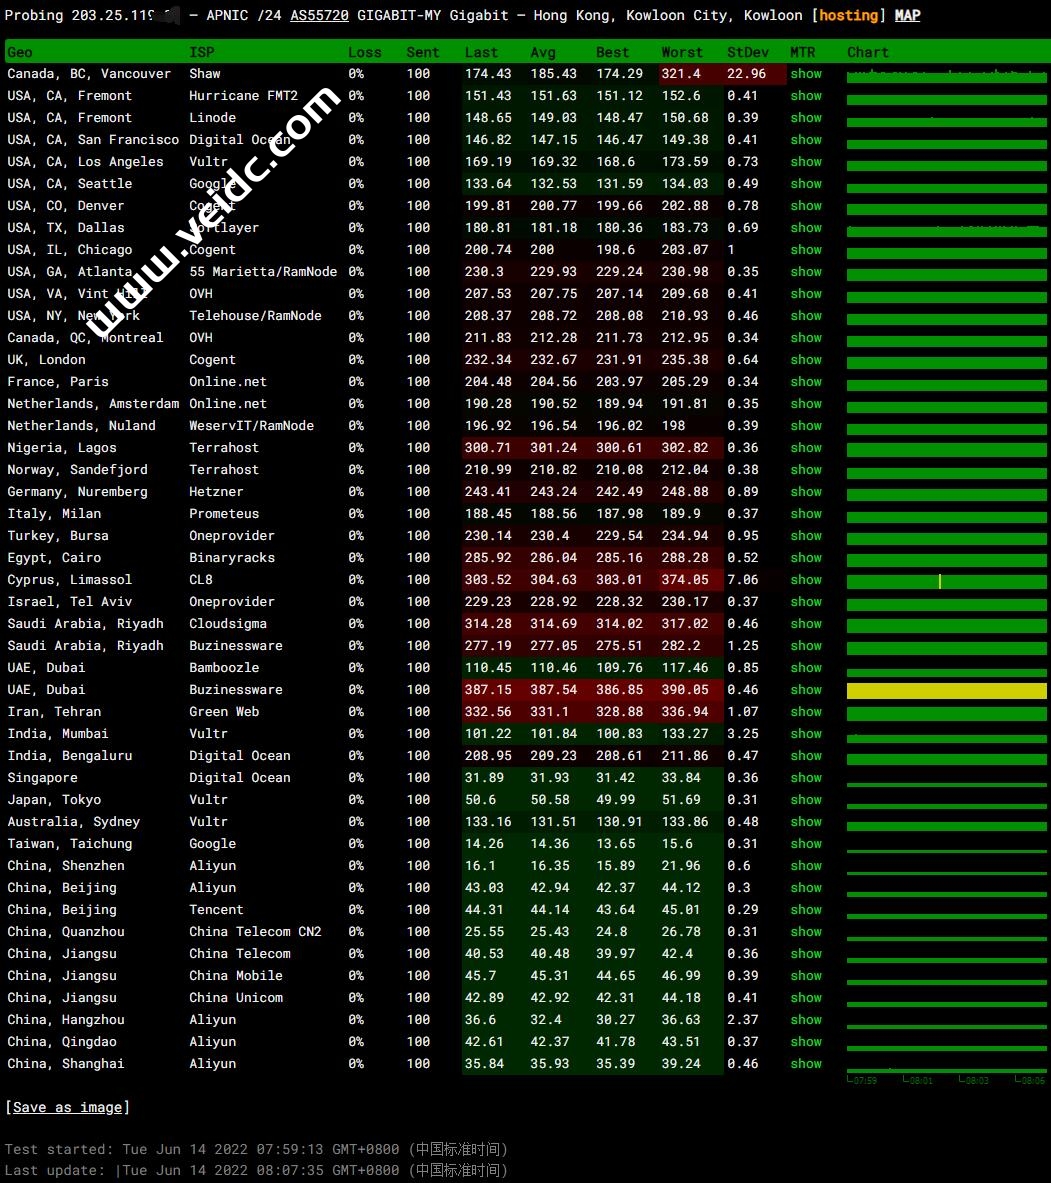Click the chart bar for Canada Vancouver
This screenshot has height=1183, width=1051.
click(x=946, y=76)
